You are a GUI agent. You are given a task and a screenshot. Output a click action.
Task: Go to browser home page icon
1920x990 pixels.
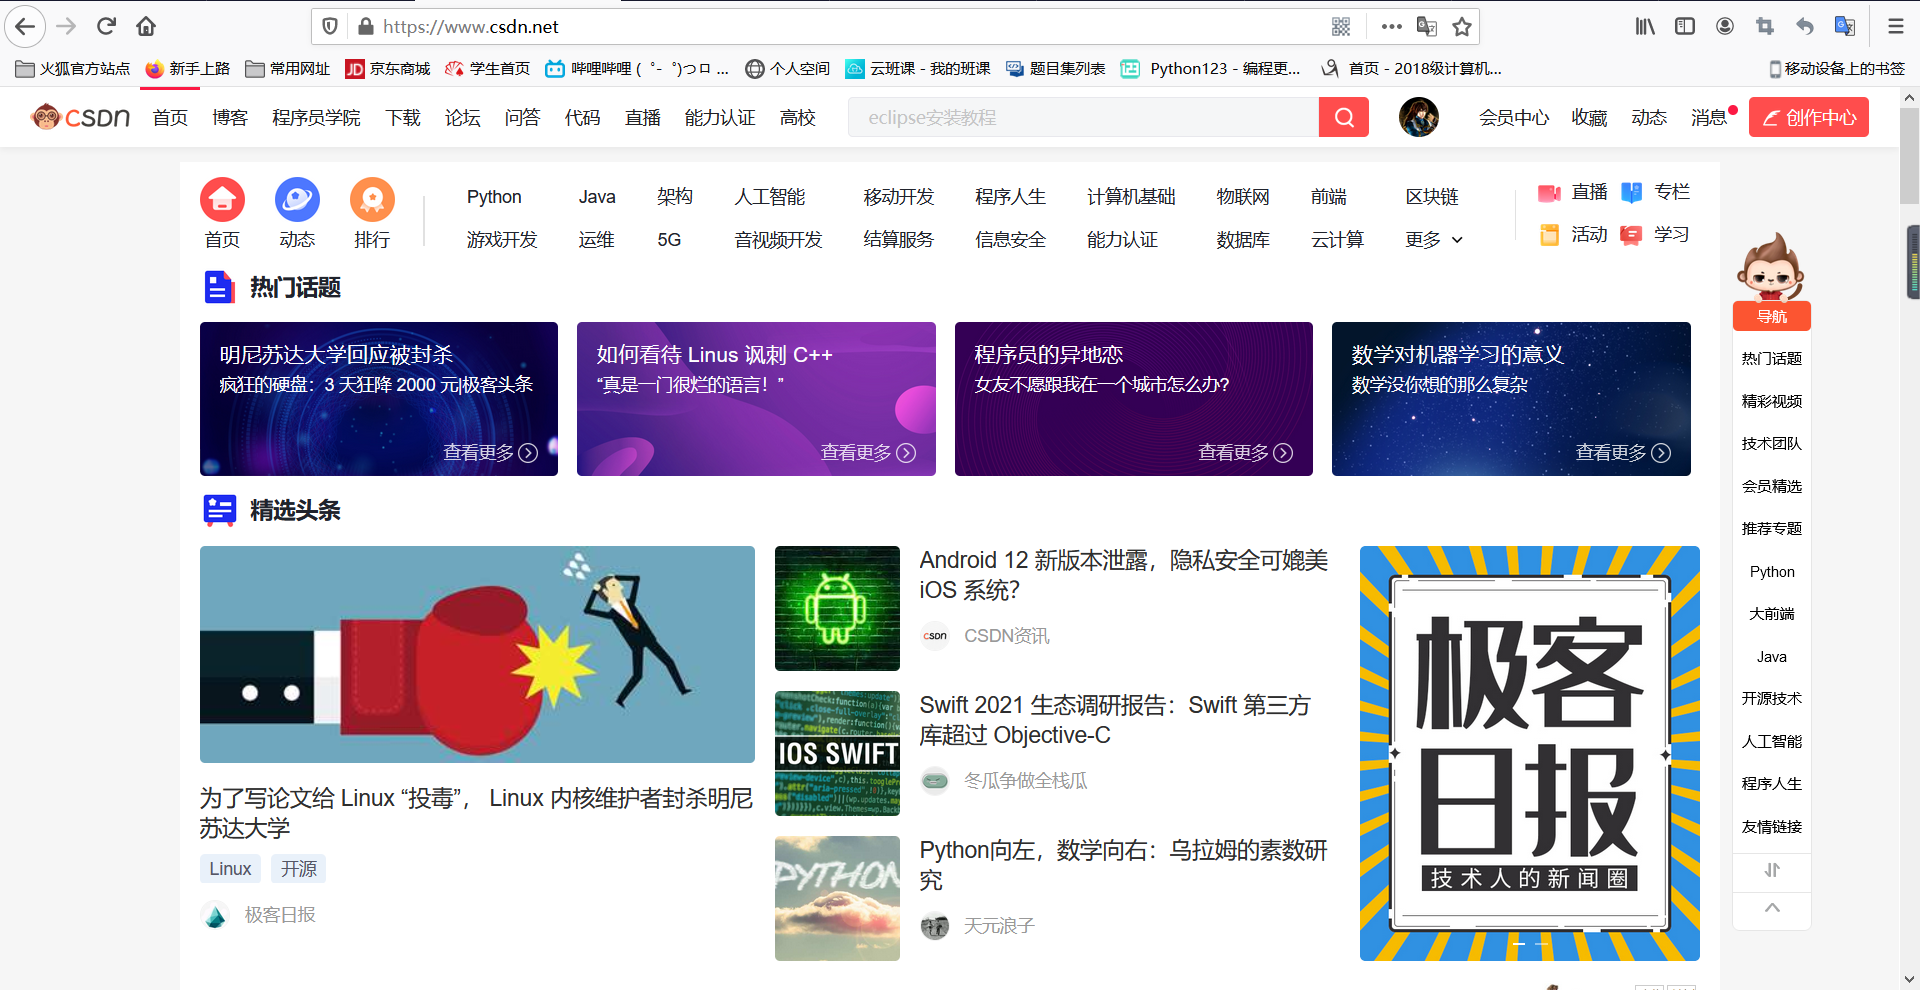tap(146, 27)
